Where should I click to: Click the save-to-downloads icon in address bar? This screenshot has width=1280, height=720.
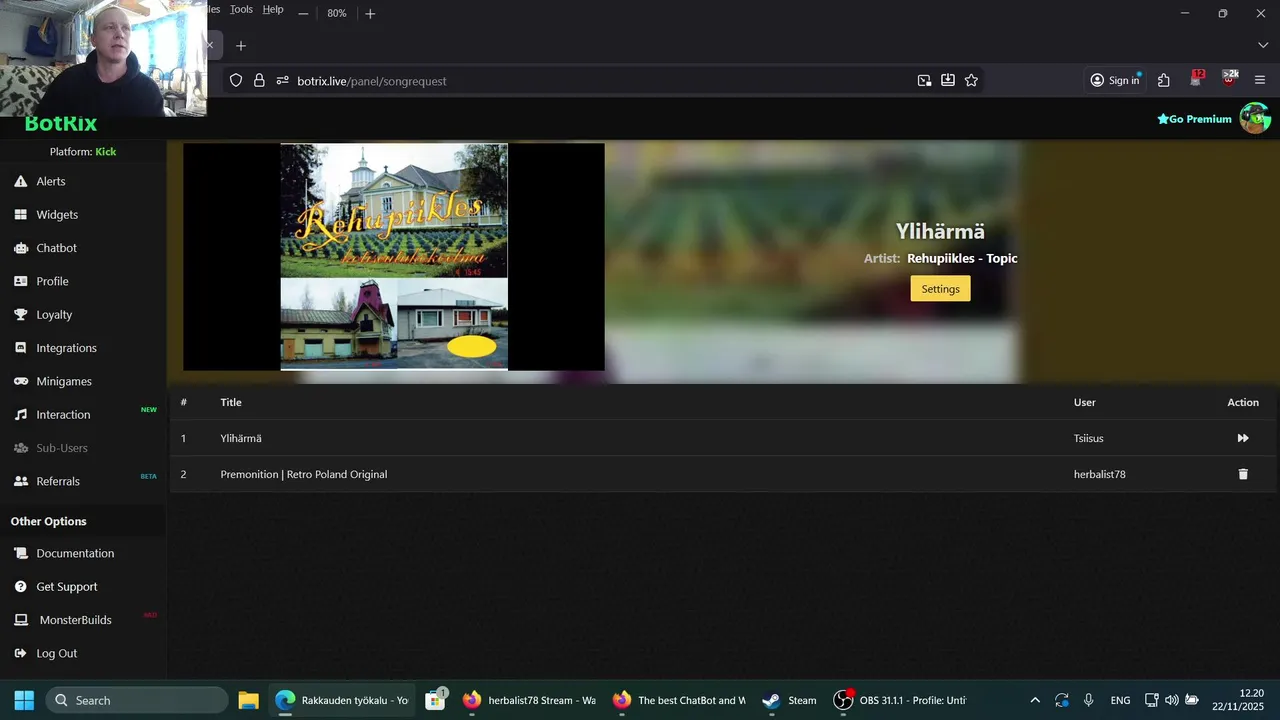pyautogui.click(x=948, y=80)
